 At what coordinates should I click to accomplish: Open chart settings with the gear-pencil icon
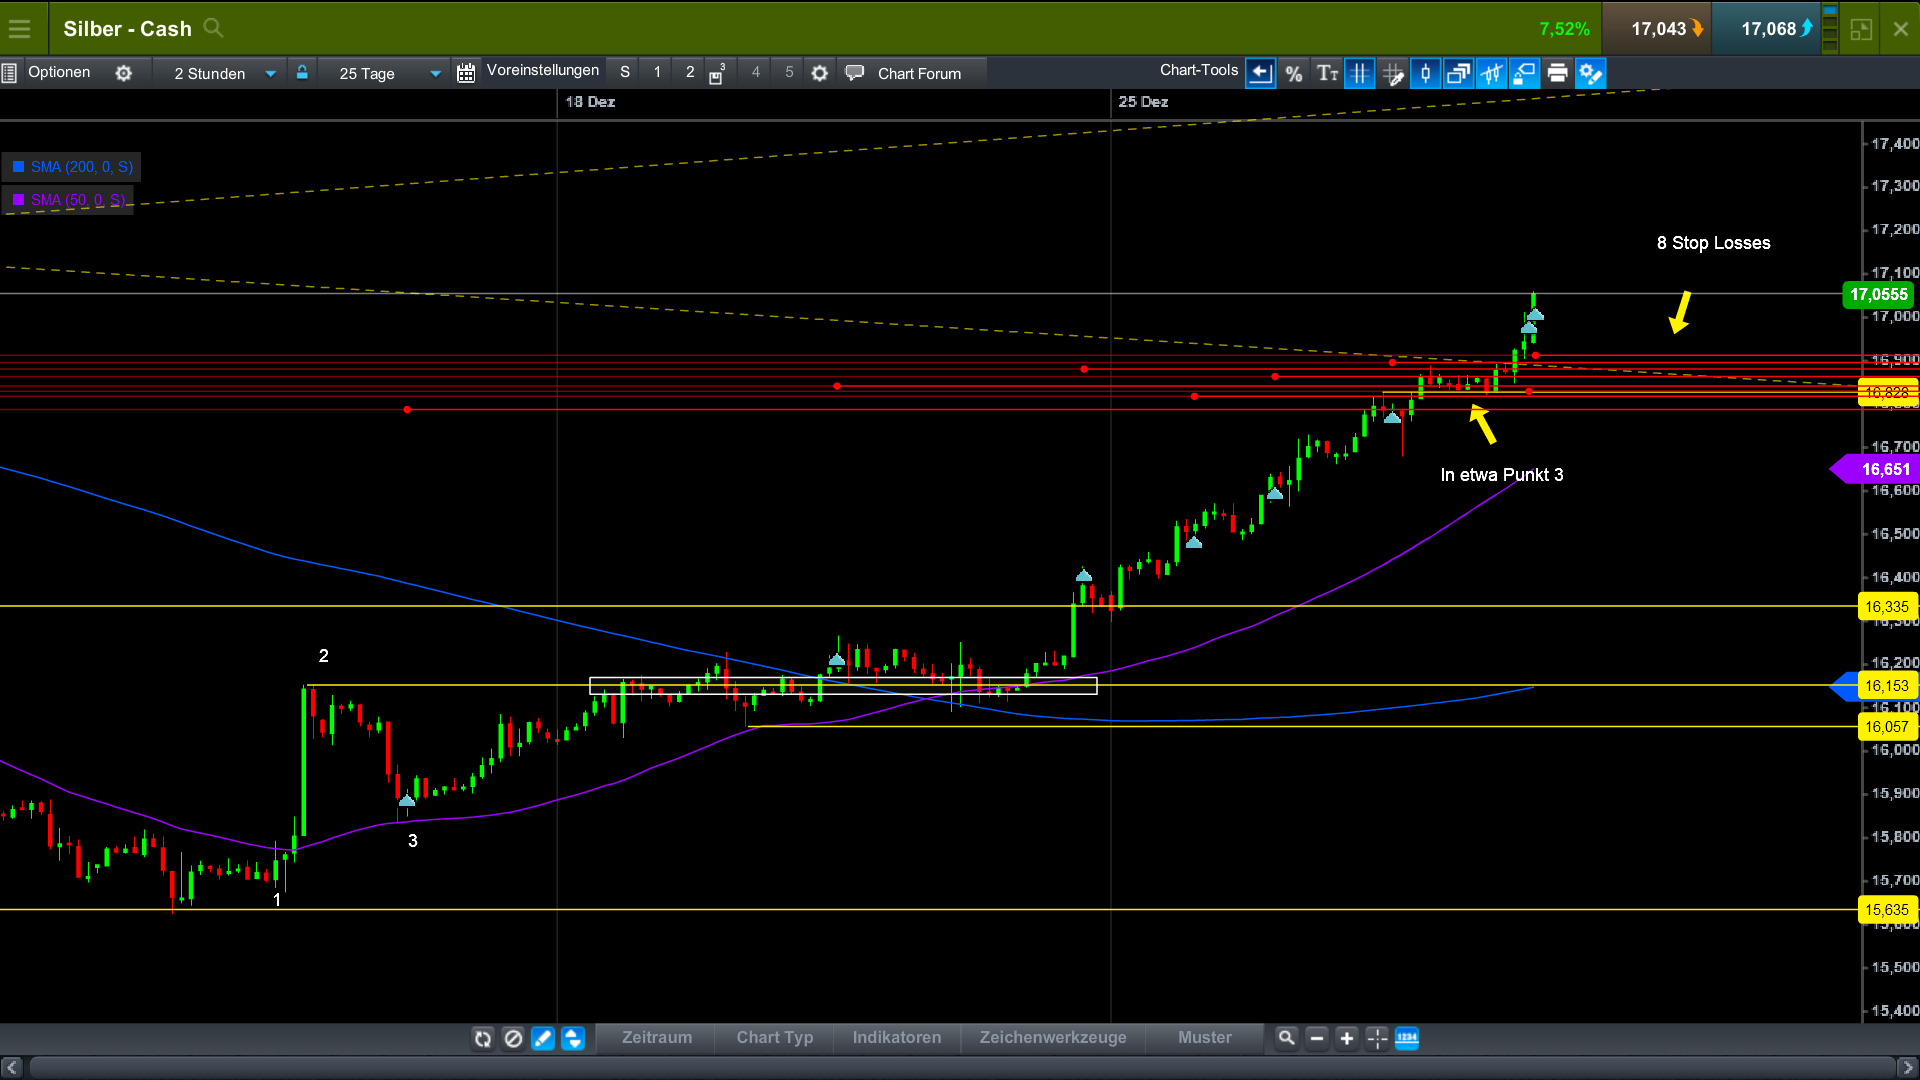[1590, 72]
